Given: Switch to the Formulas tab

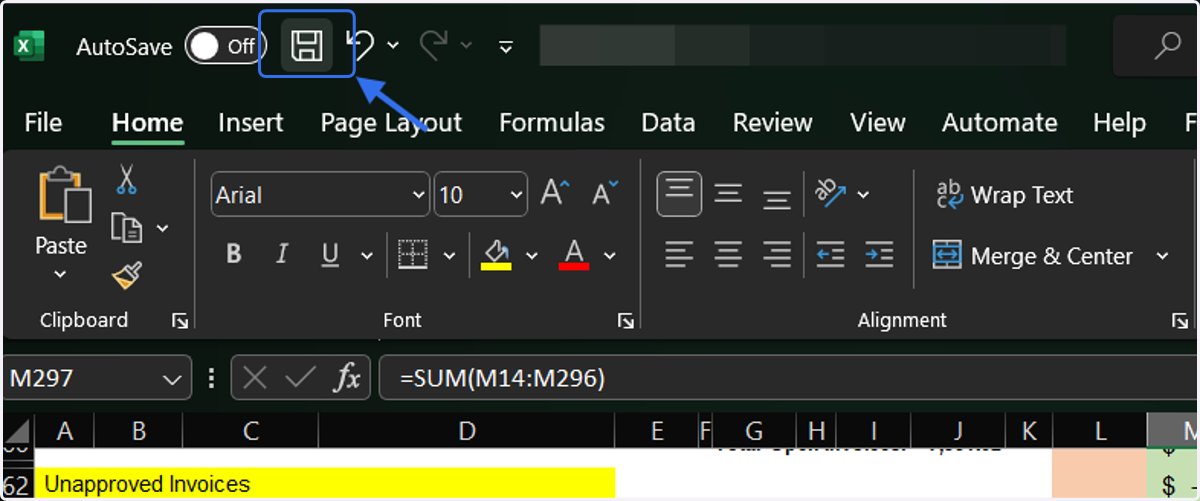Looking at the screenshot, I should (552, 123).
